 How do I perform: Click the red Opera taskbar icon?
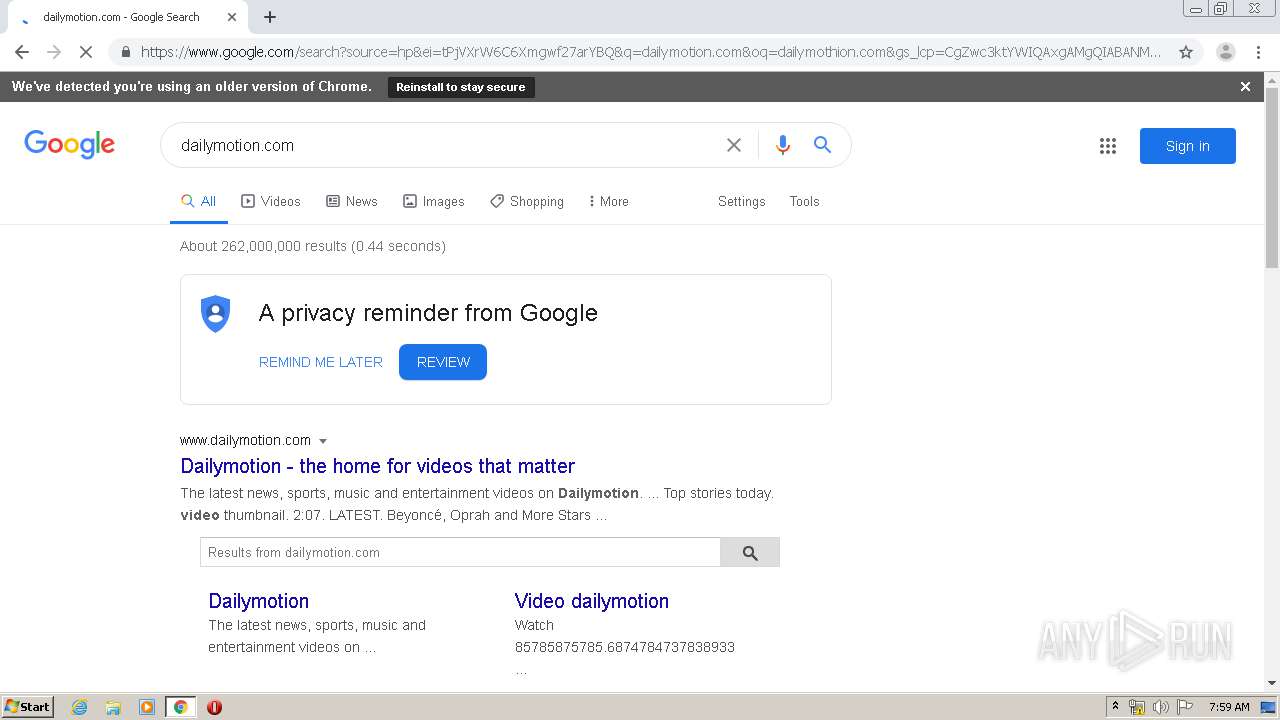[x=214, y=707]
